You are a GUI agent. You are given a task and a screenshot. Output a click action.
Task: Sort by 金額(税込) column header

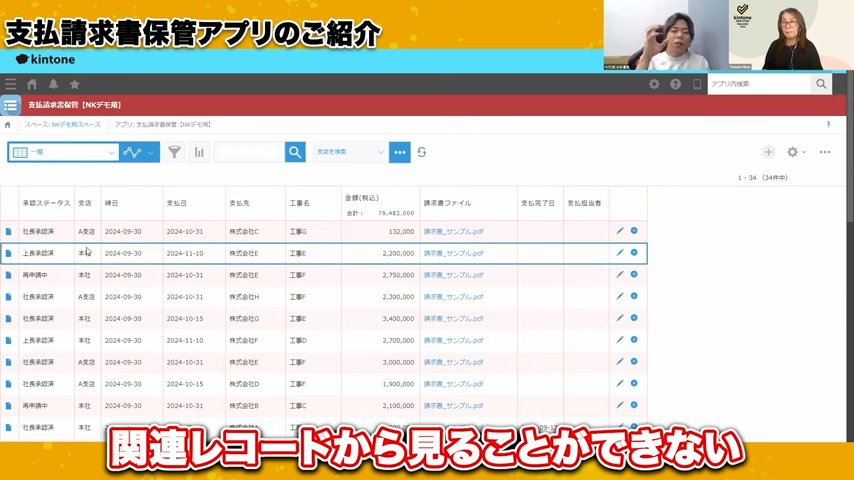pos(362,198)
